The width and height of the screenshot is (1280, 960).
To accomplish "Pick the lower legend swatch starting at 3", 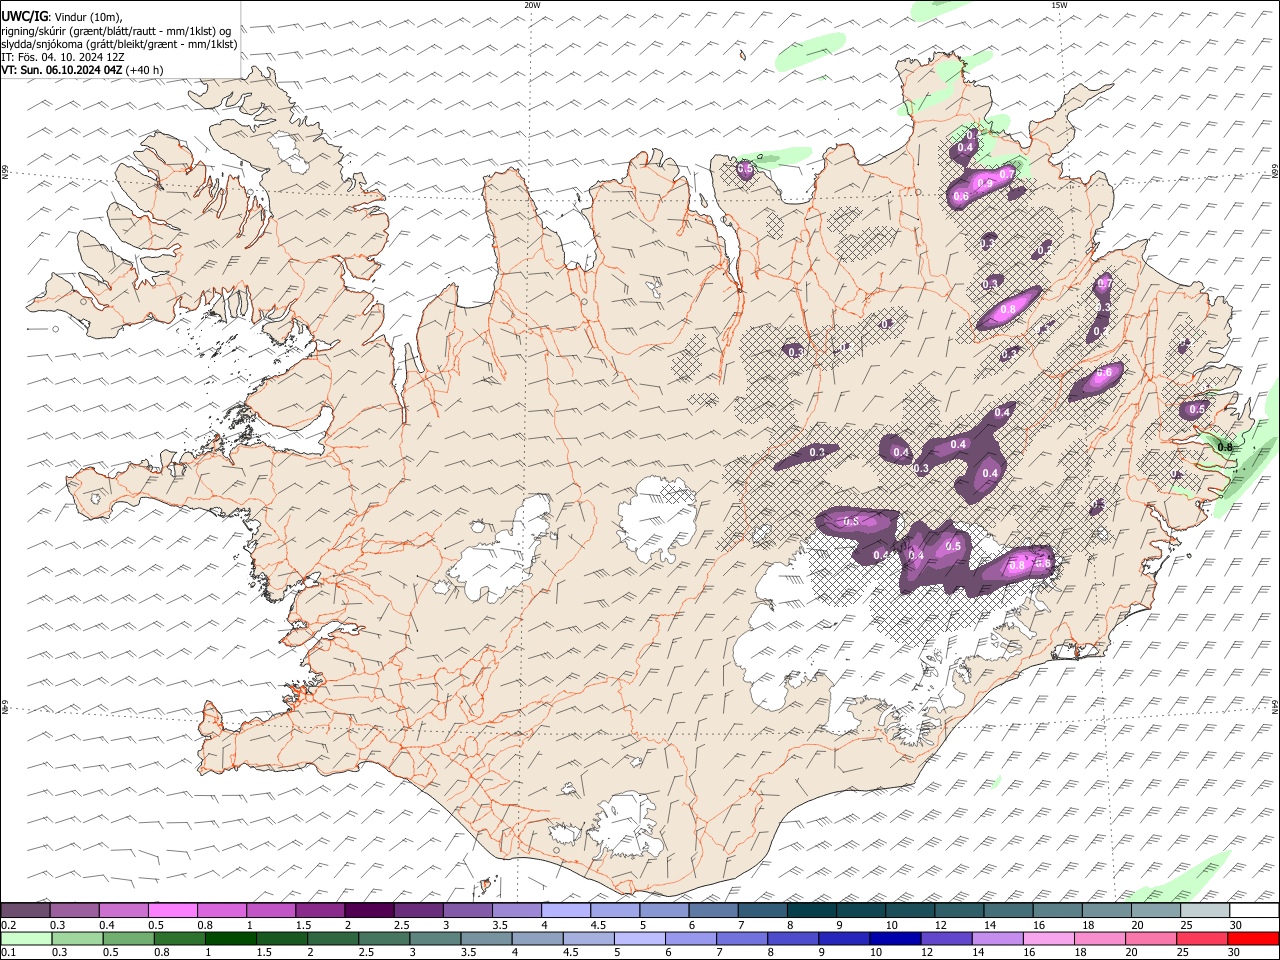I will click(437, 939).
